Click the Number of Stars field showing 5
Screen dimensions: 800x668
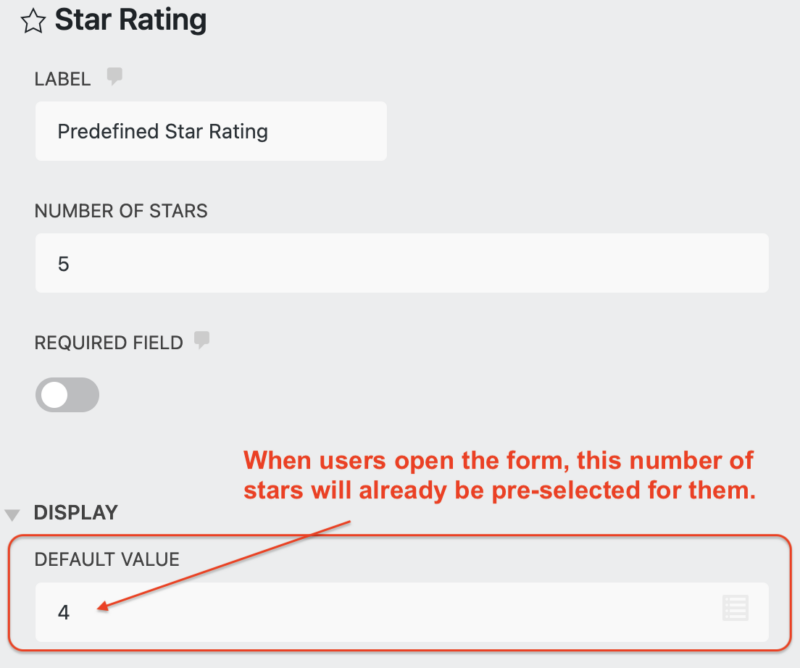(400, 263)
